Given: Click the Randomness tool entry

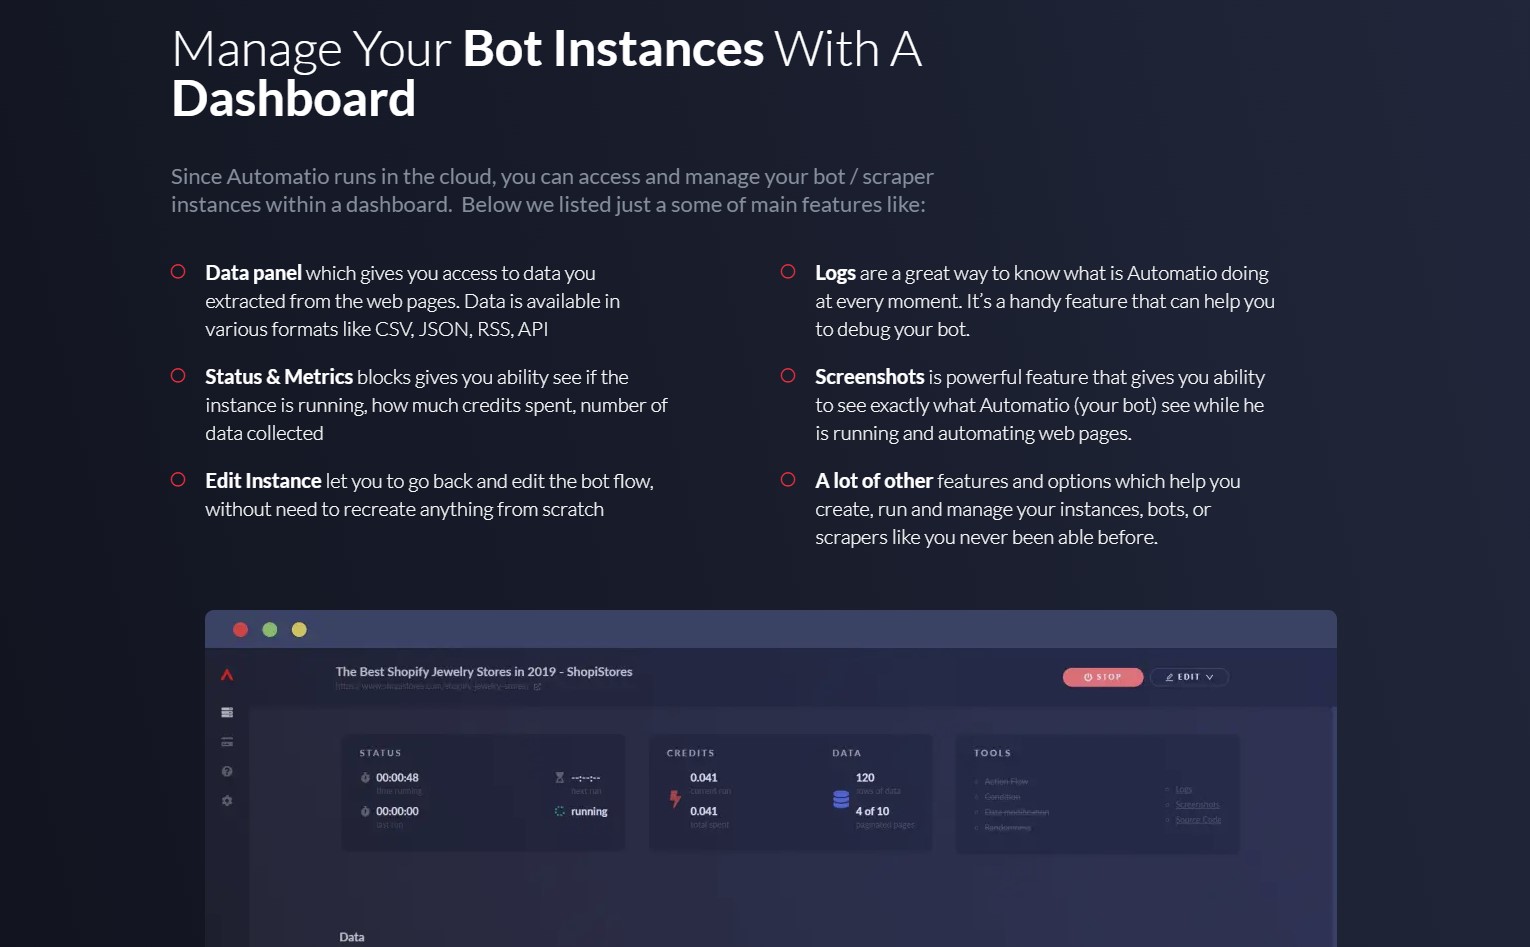Looking at the screenshot, I should [x=1007, y=827].
